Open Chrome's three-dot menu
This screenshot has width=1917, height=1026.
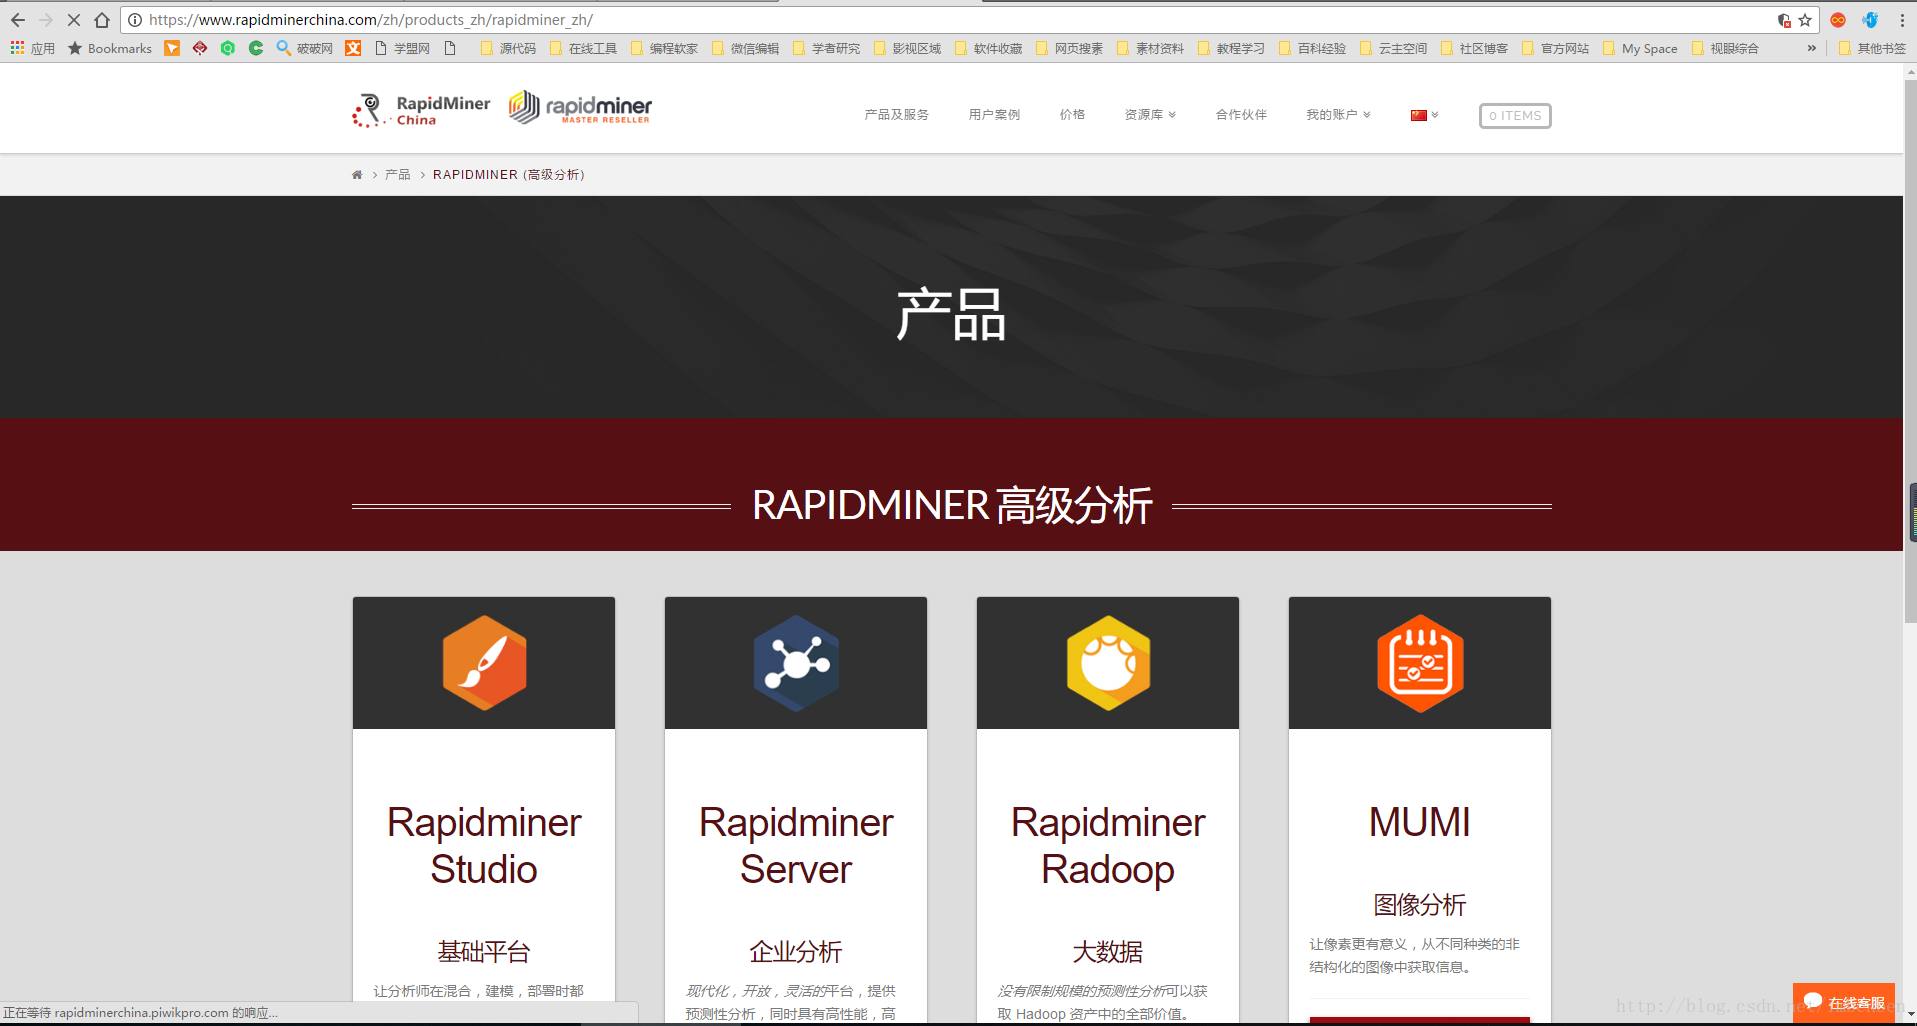point(1902,20)
